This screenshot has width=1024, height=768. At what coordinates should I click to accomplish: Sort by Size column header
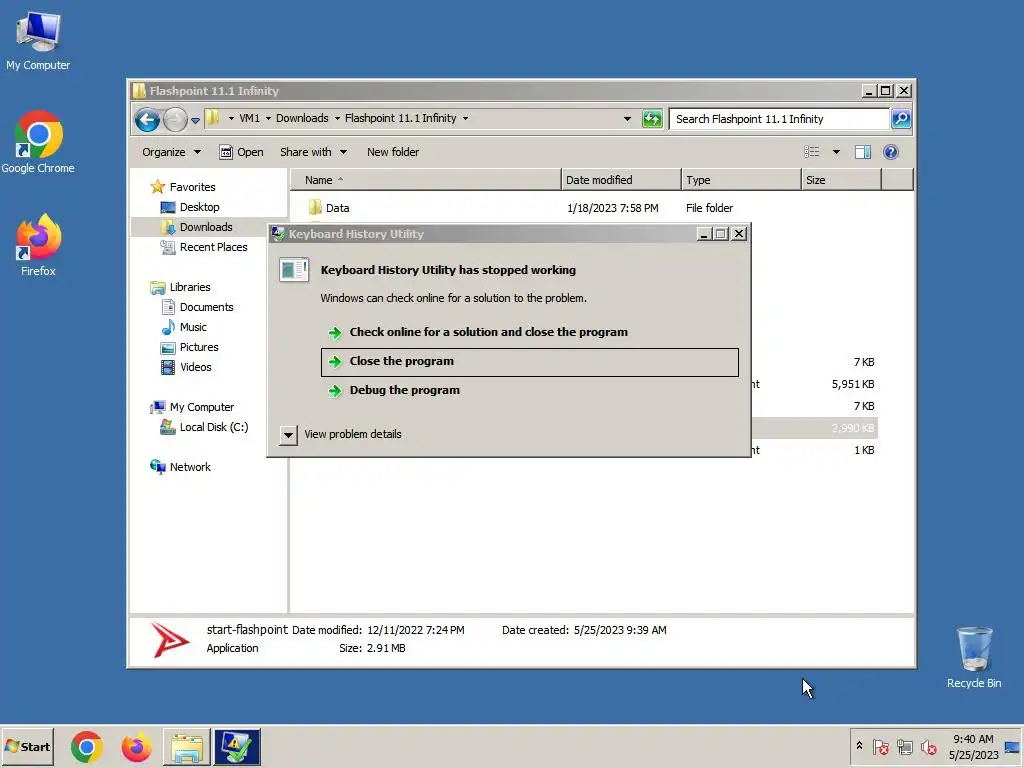coord(841,180)
